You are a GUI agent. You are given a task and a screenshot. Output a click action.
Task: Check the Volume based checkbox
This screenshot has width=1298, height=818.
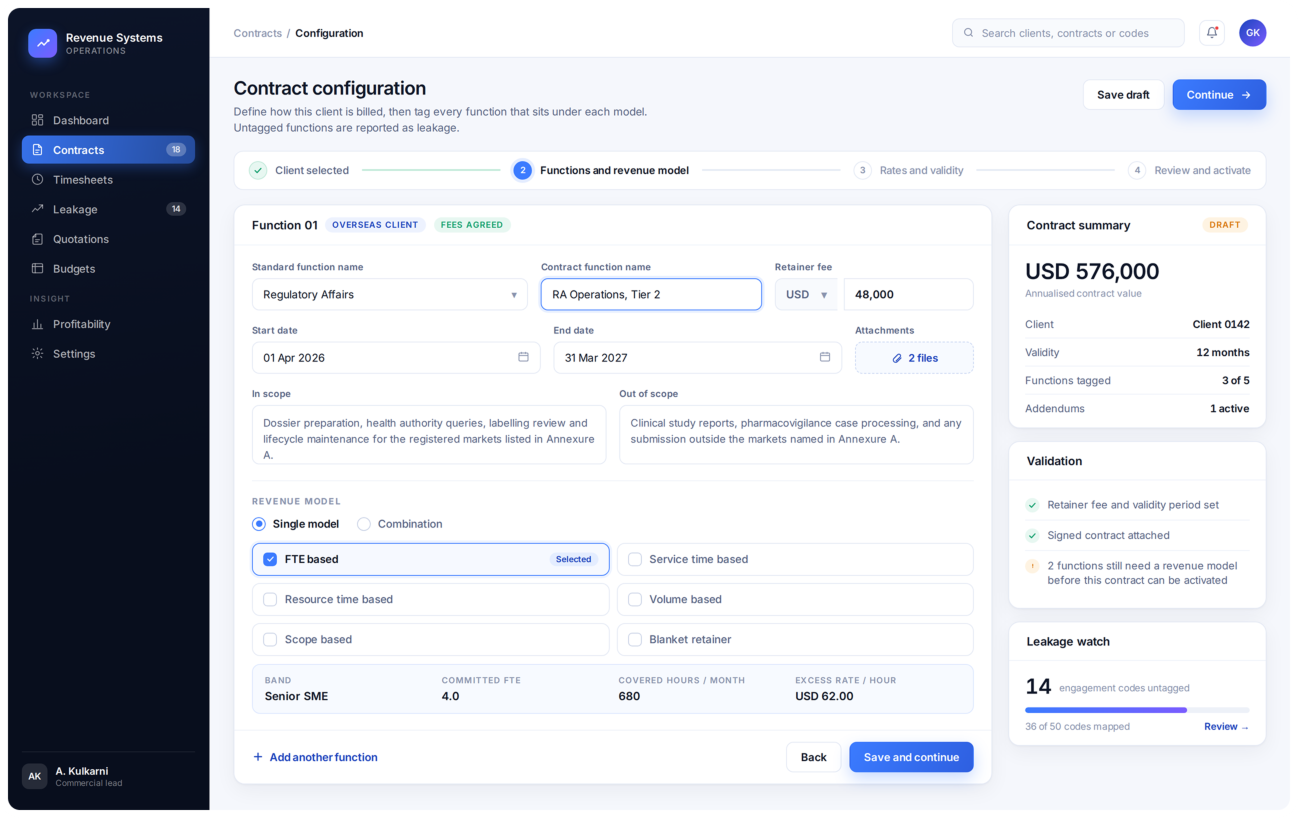point(635,599)
